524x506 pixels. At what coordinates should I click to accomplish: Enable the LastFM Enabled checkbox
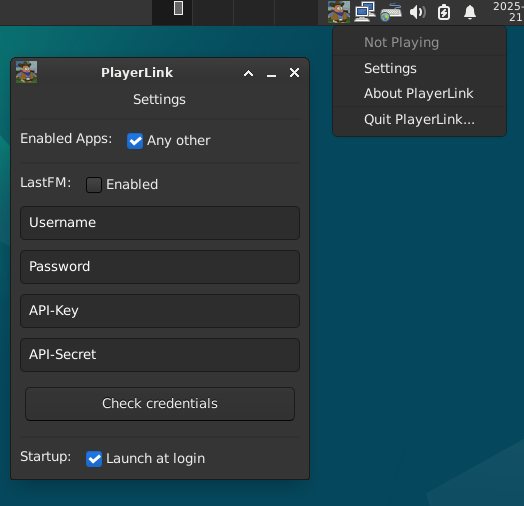tap(94, 185)
